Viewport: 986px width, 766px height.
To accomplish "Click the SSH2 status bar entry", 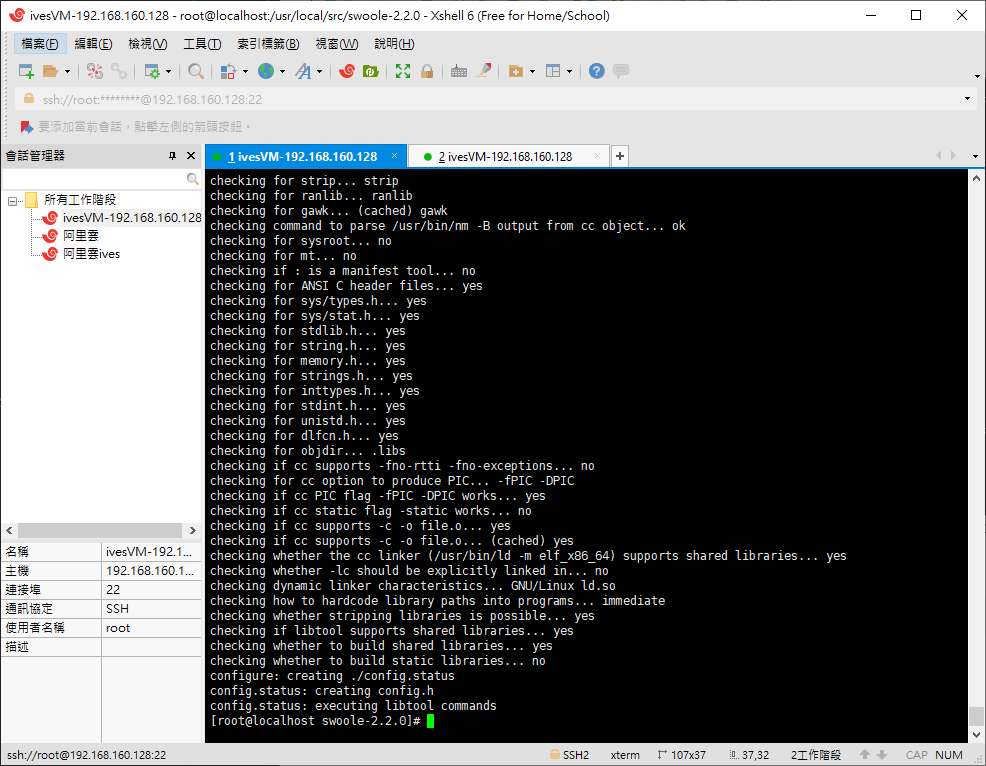I will tap(570, 755).
